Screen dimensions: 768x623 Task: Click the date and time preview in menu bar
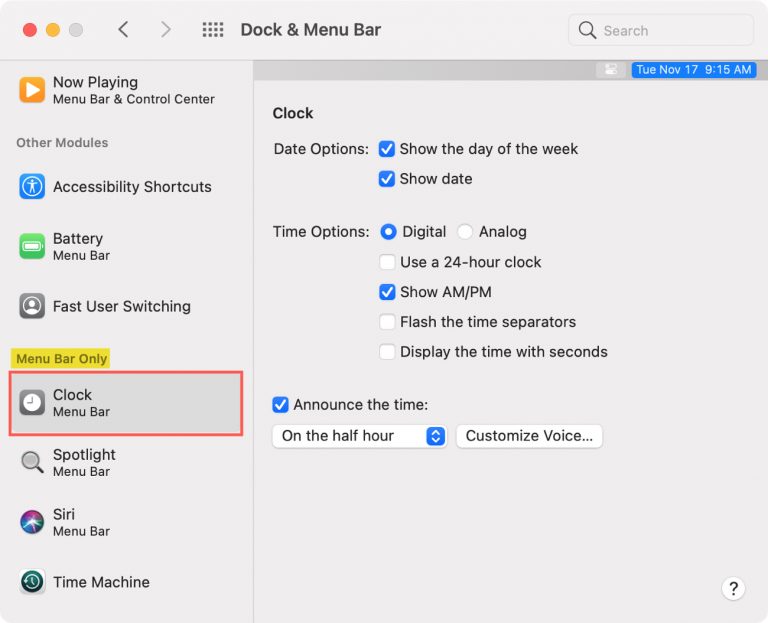[694, 70]
